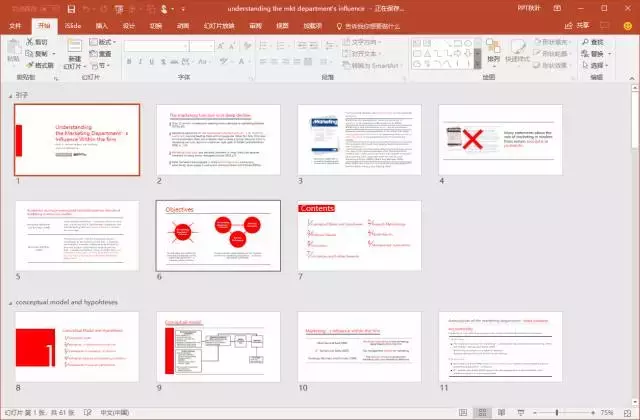The width and height of the screenshot is (640, 420).
Task: Save the presentation with the floppy-disk icon
Action: pyautogui.click(x=71, y=9)
